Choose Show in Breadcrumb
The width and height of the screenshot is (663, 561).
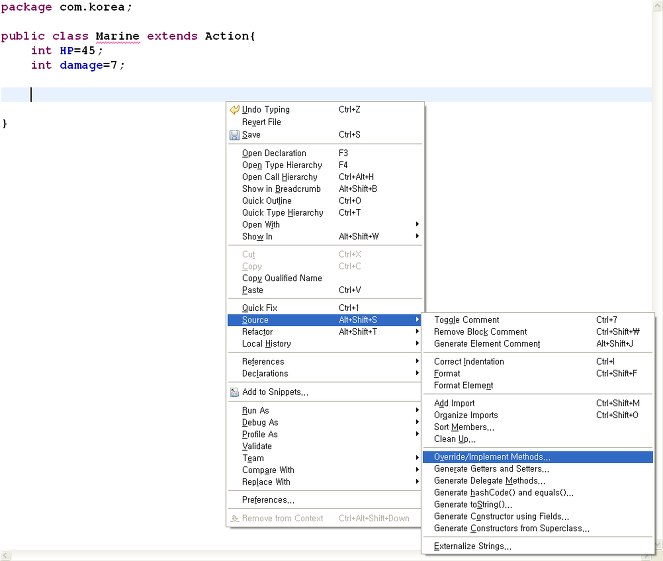click(325, 189)
